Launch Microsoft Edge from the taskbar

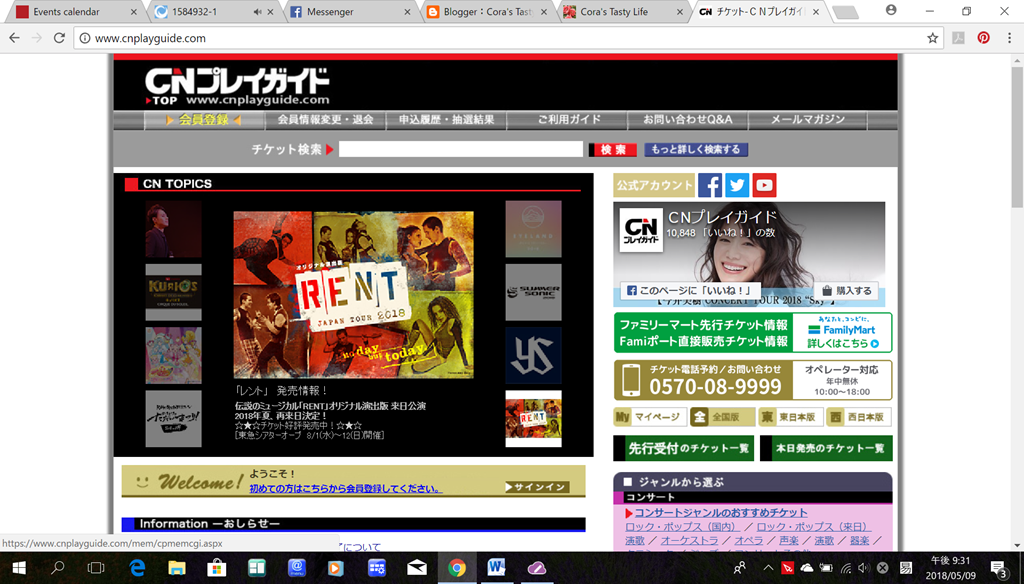[x=137, y=568]
